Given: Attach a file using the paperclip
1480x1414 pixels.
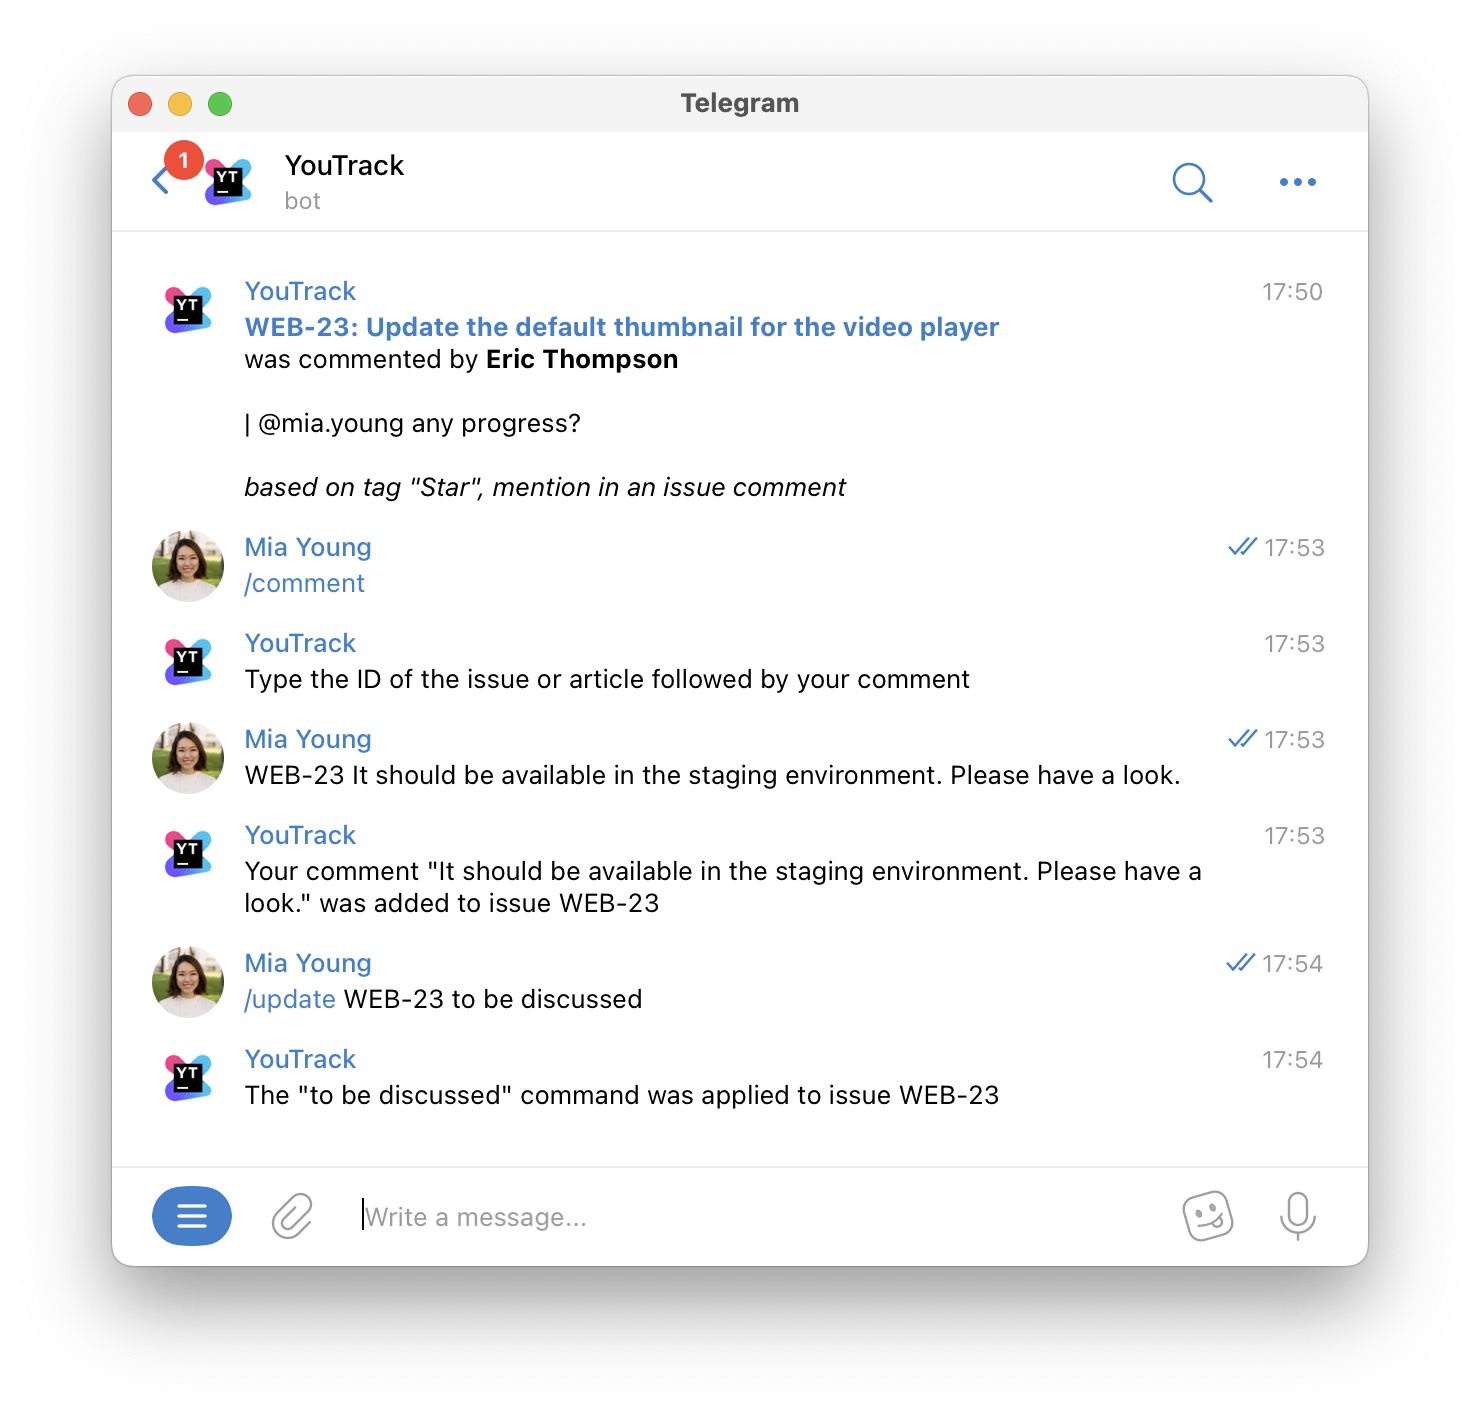Looking at the screenshot, I should (x=291, y=1216).
